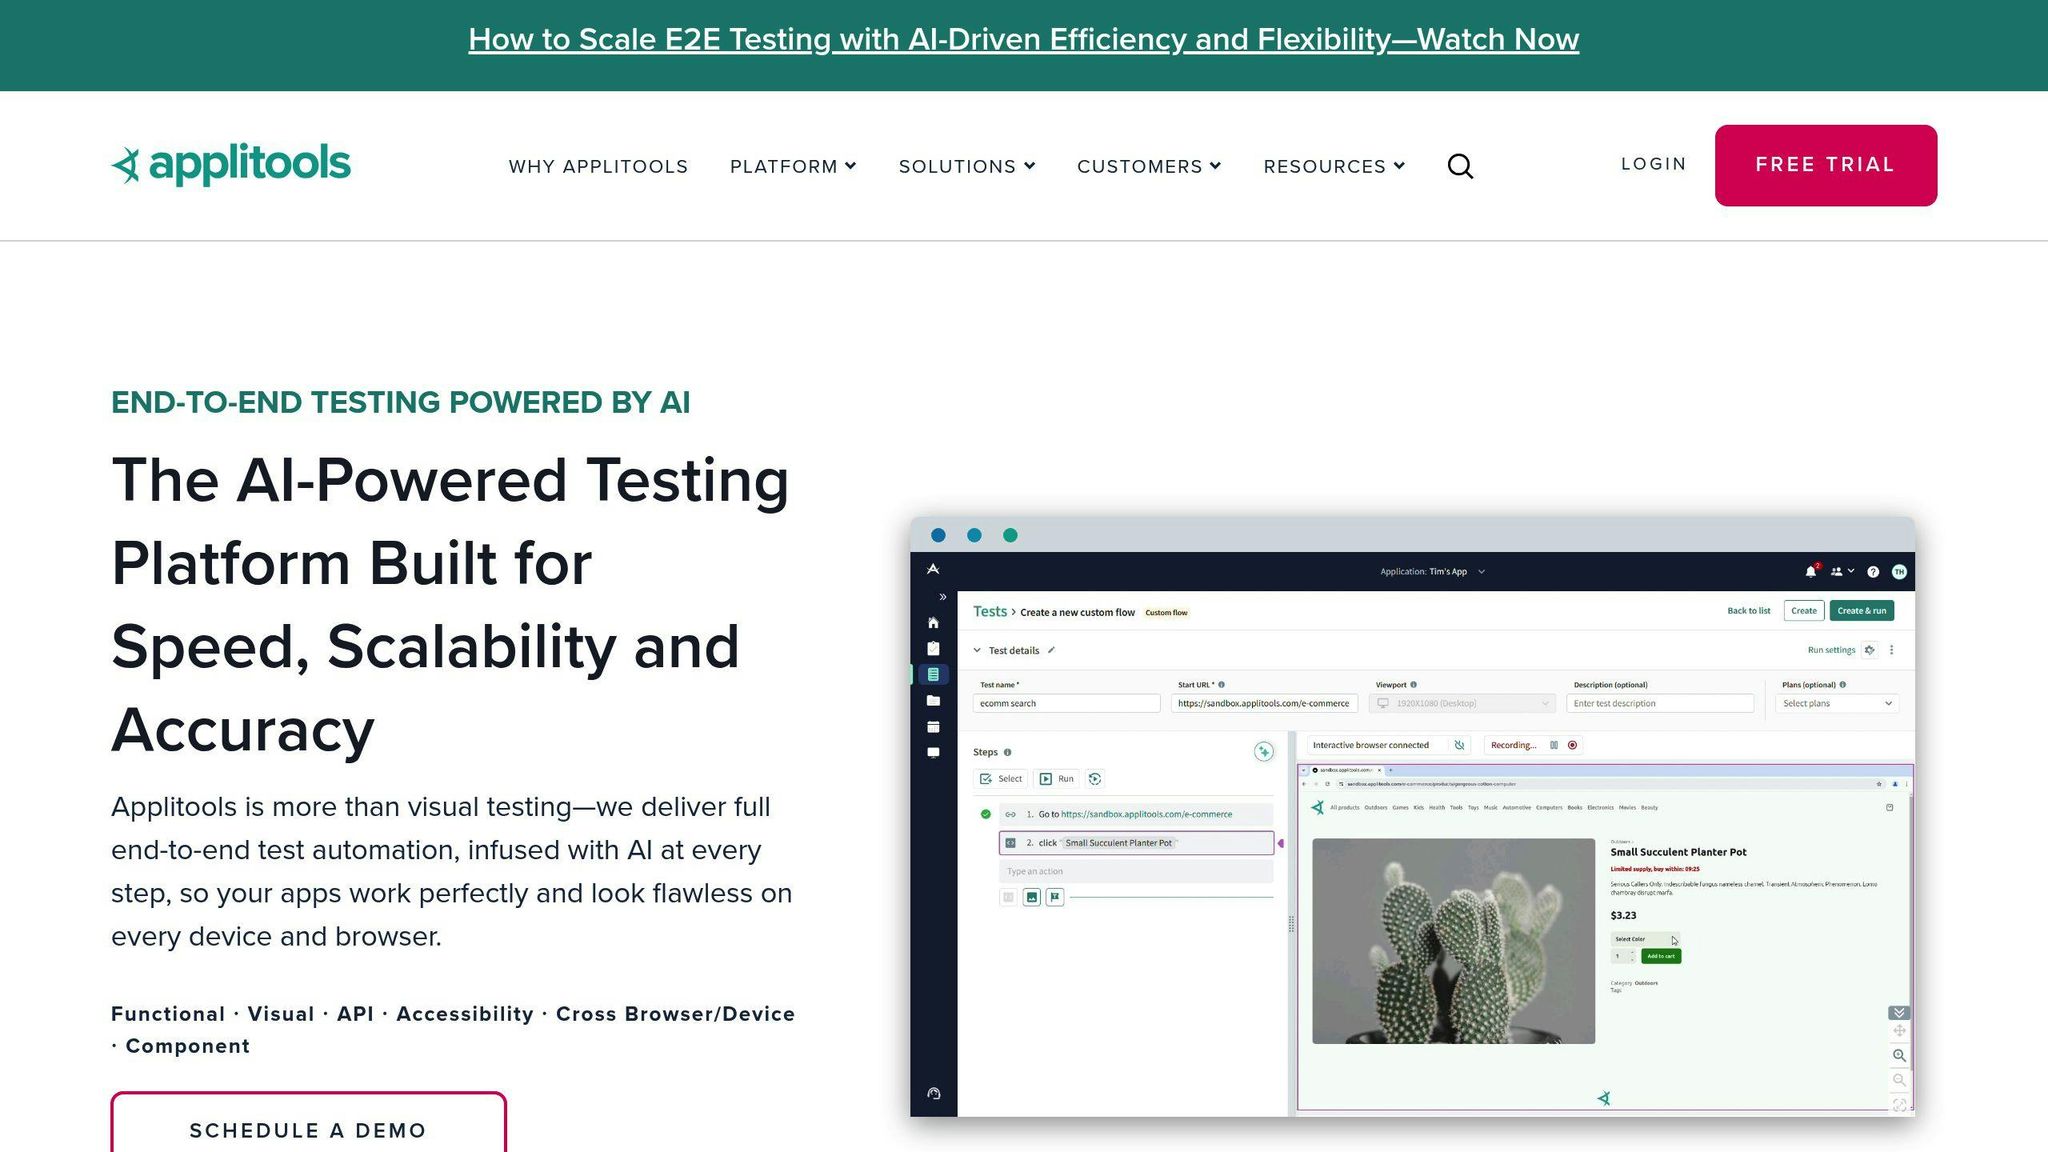Click the red stop recording icon
This screenshot has width=2048, height=1152.
tap(1573, 745)
